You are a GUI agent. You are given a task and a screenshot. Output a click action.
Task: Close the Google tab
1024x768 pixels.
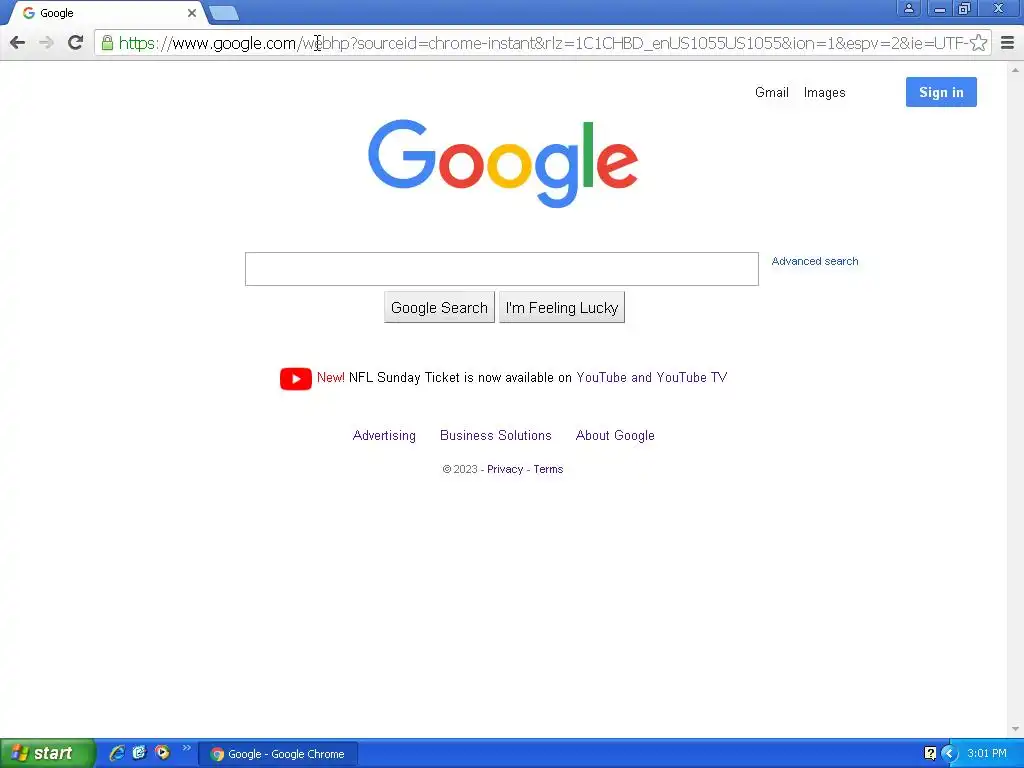pos(192,13)
